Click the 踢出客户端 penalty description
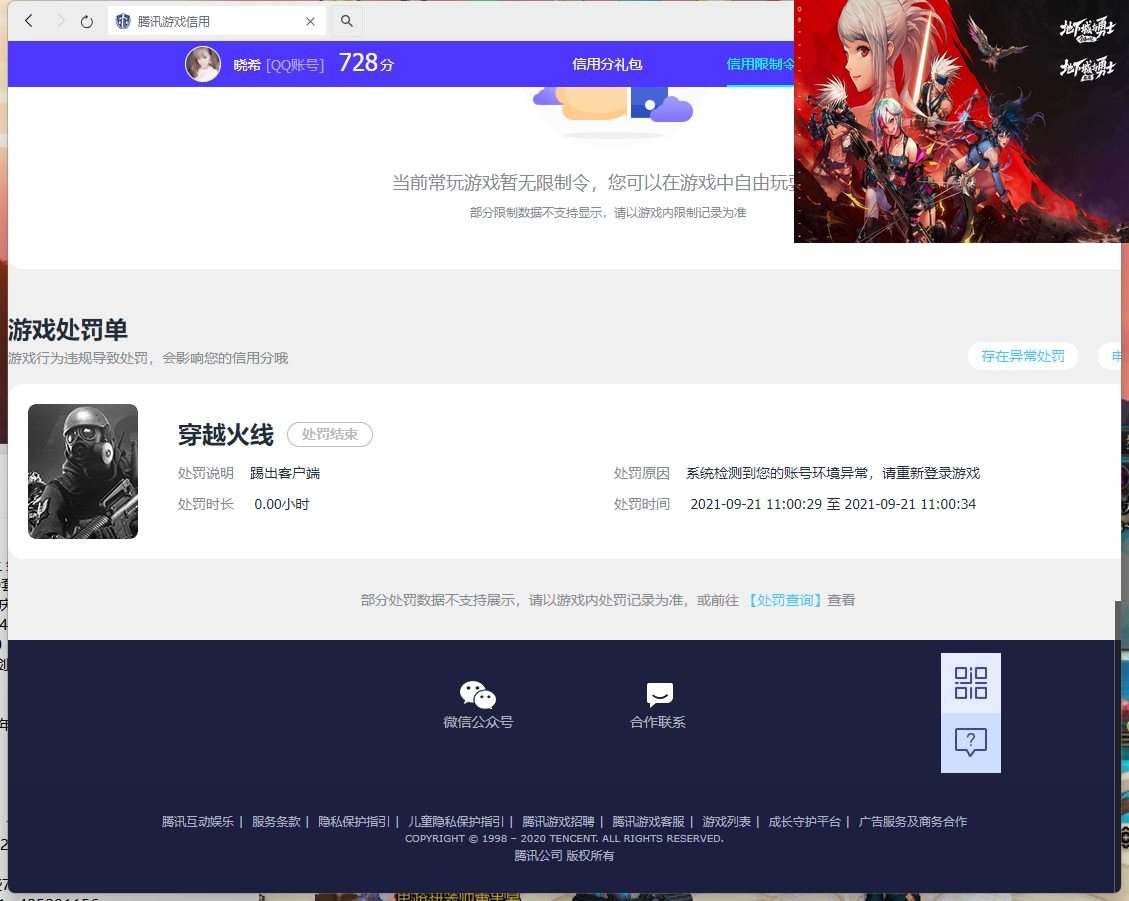 coord(285,473)
